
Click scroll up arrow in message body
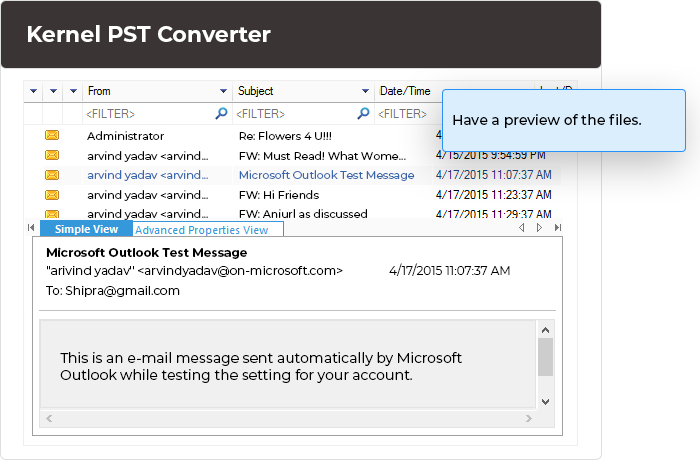point(545,330)
